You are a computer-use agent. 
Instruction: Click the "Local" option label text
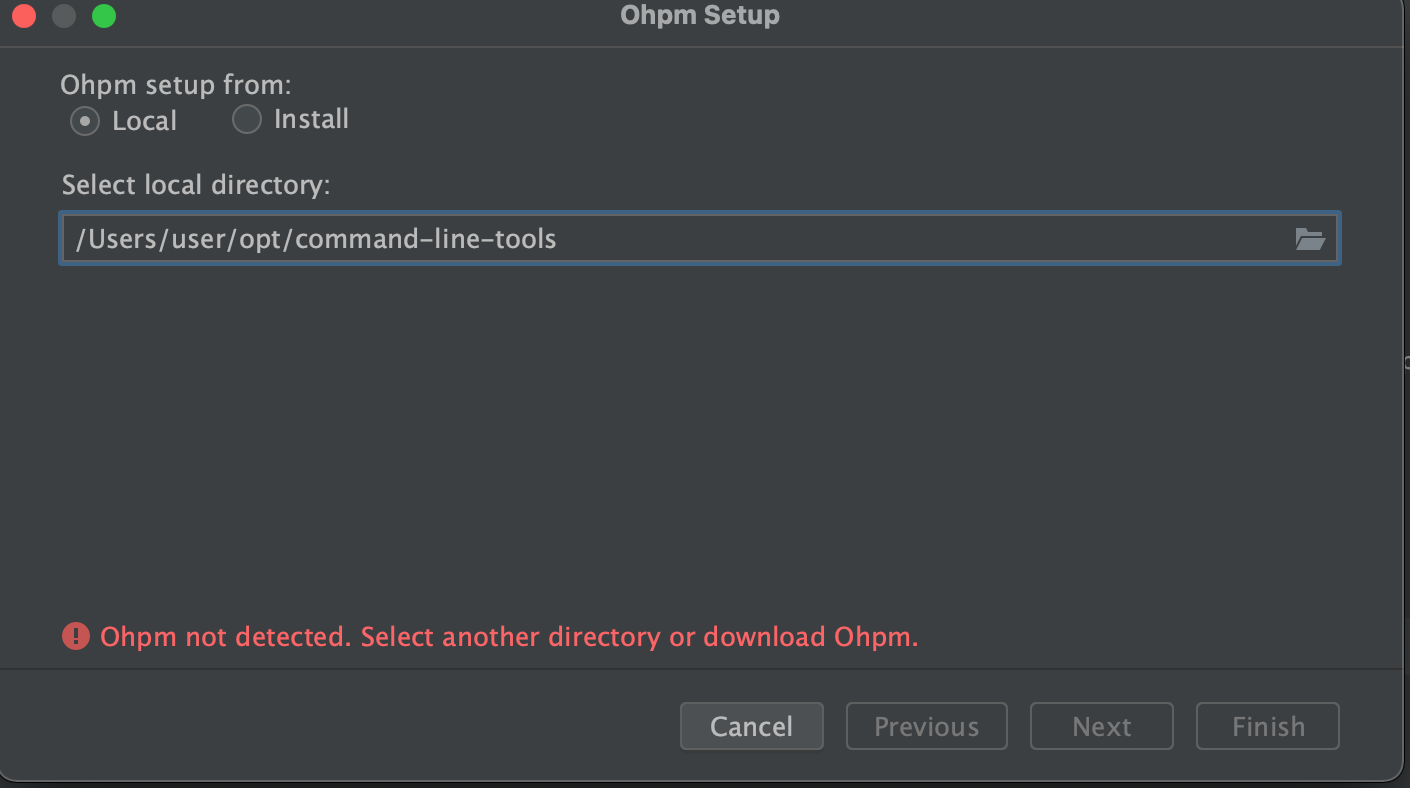145,121
